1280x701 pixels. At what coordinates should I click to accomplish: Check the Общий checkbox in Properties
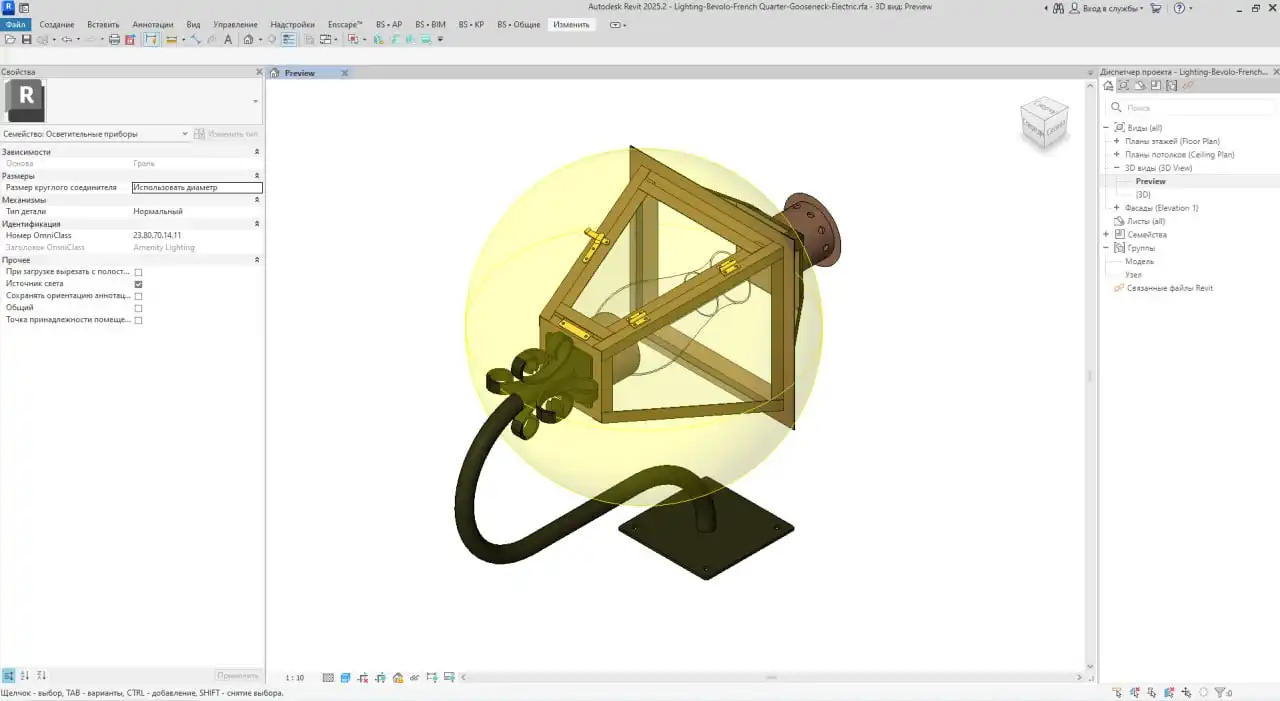tap(138, 307)
